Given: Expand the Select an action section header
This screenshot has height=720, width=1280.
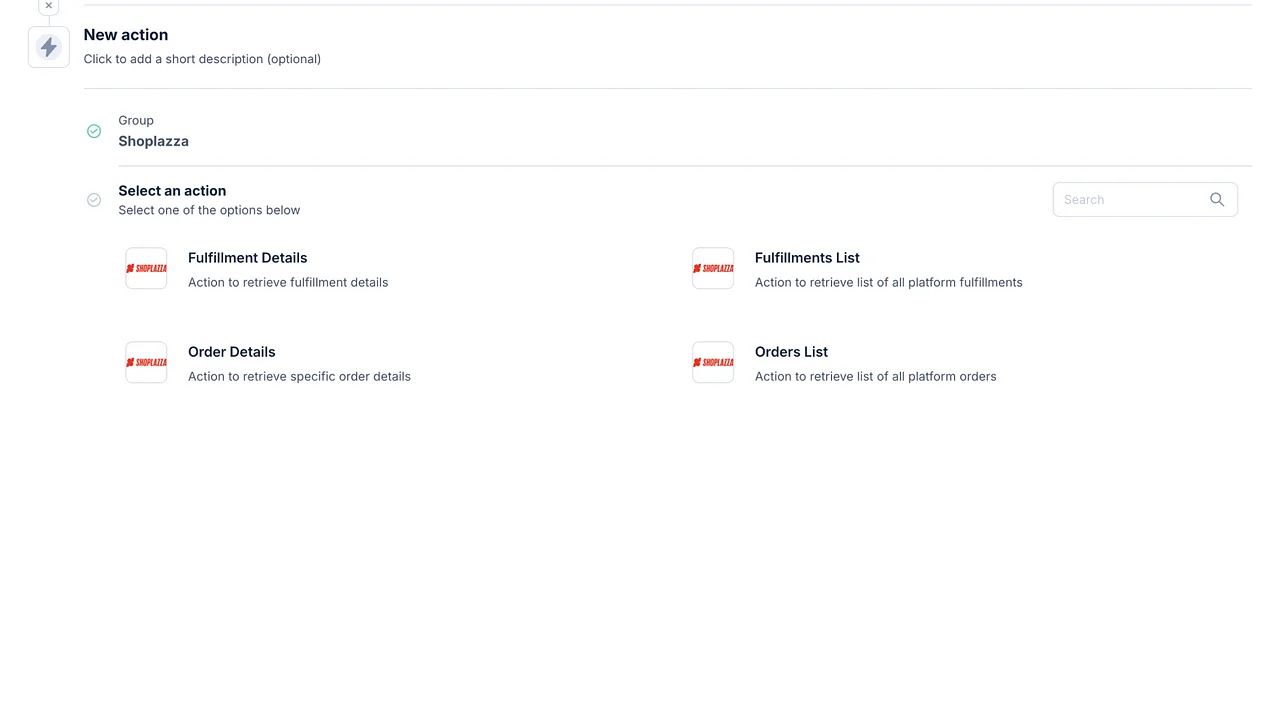Looking at the screenshot, I should pyautogui.click(x=172, y=191).
